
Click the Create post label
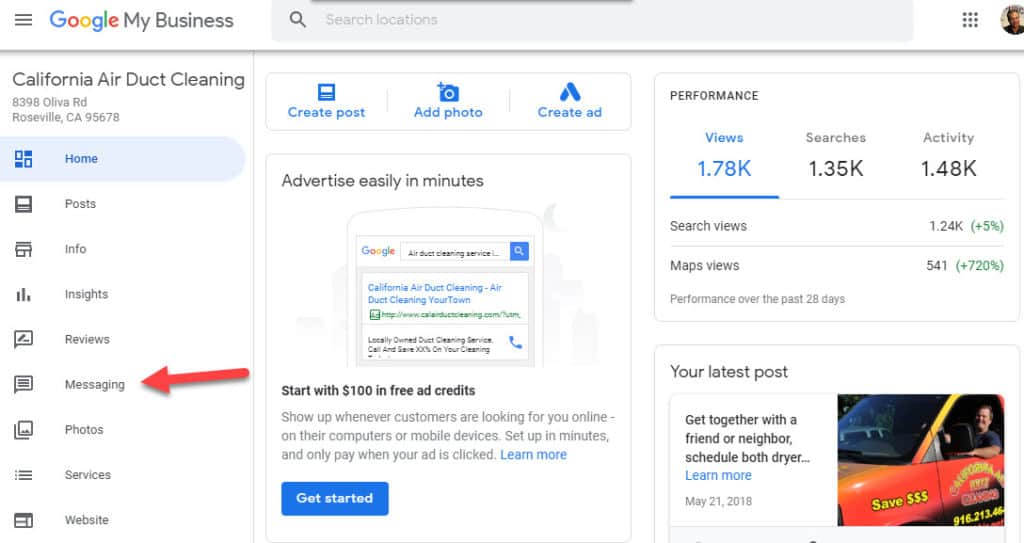pos(326,112)
